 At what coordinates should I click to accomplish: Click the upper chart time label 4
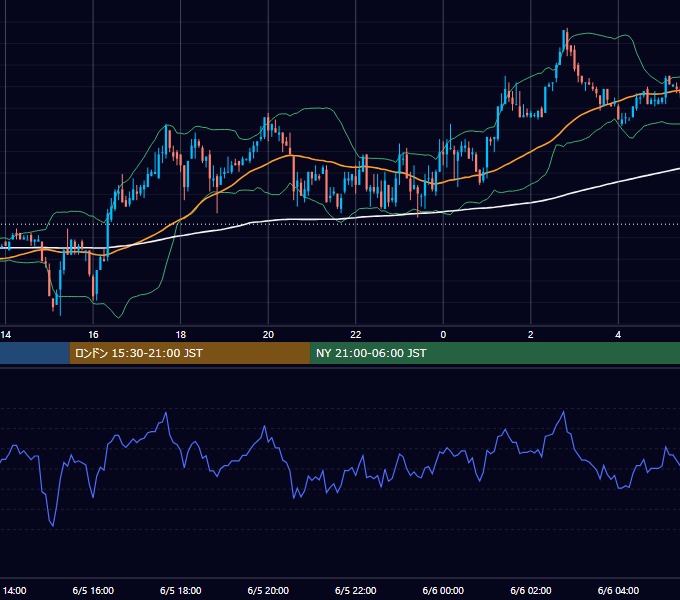[618, 335]
